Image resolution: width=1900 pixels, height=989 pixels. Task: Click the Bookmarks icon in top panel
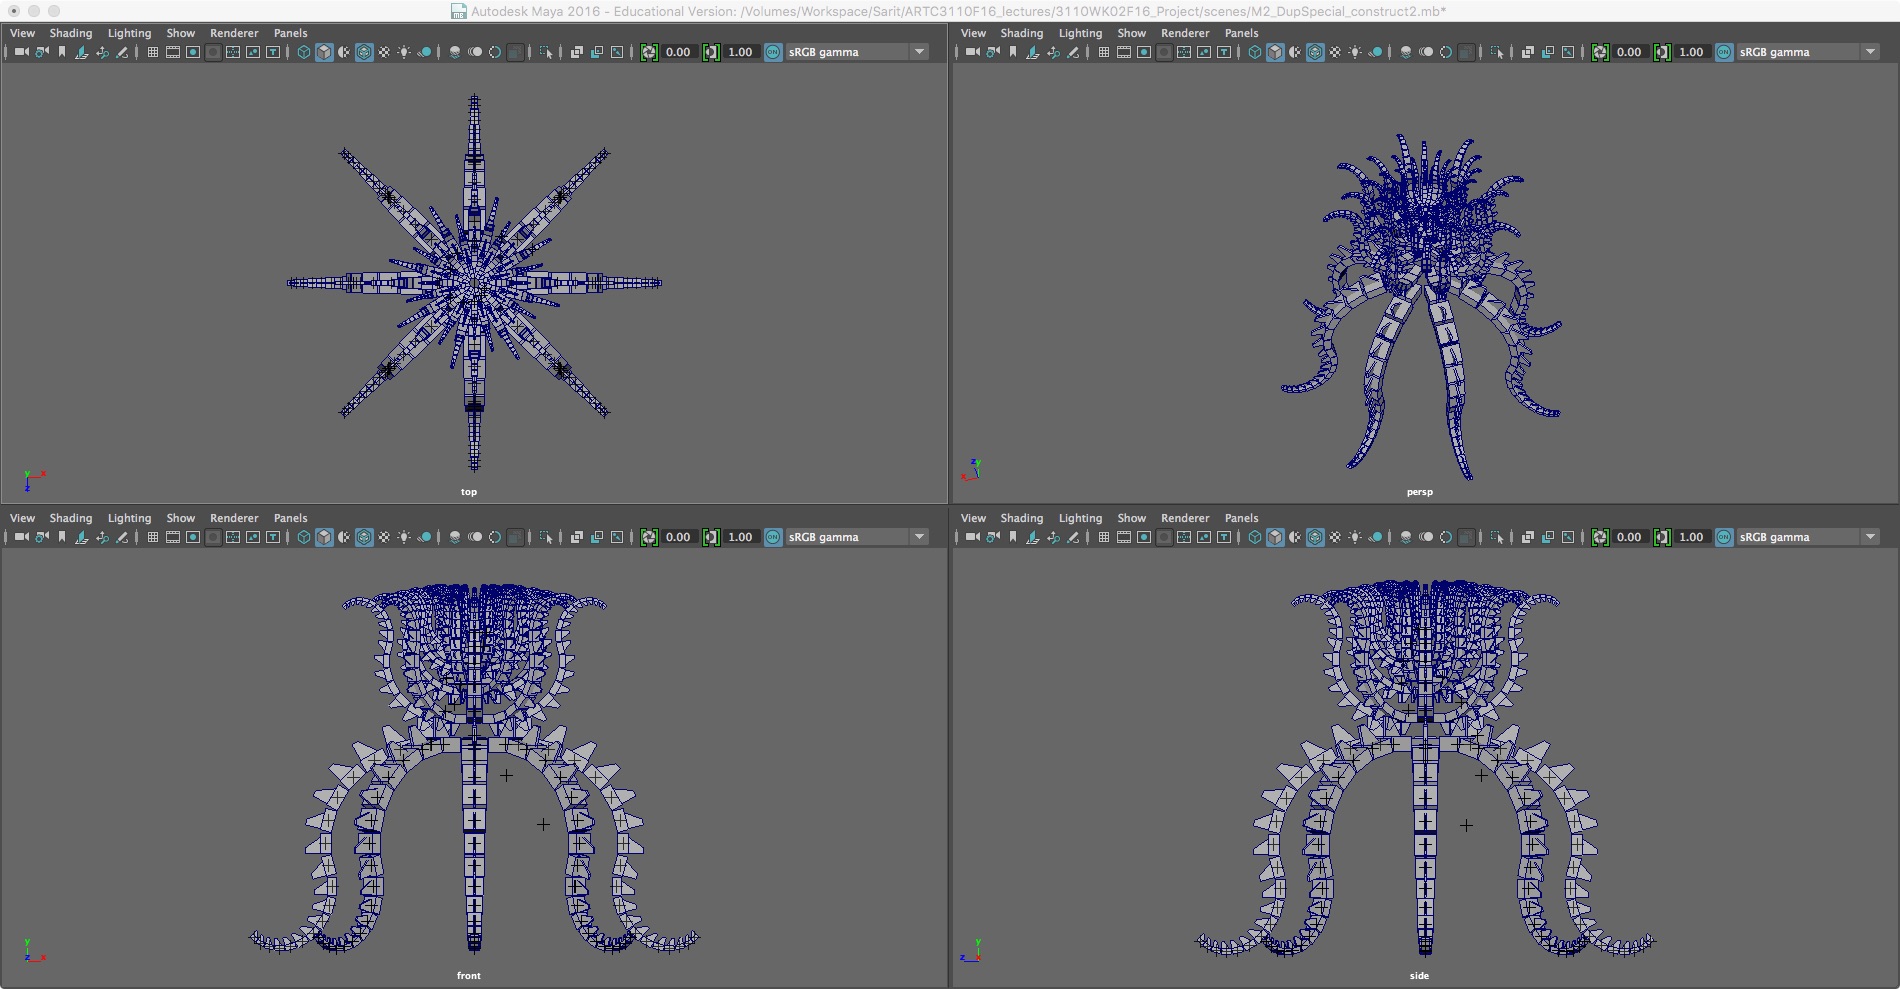coord(62,52)
